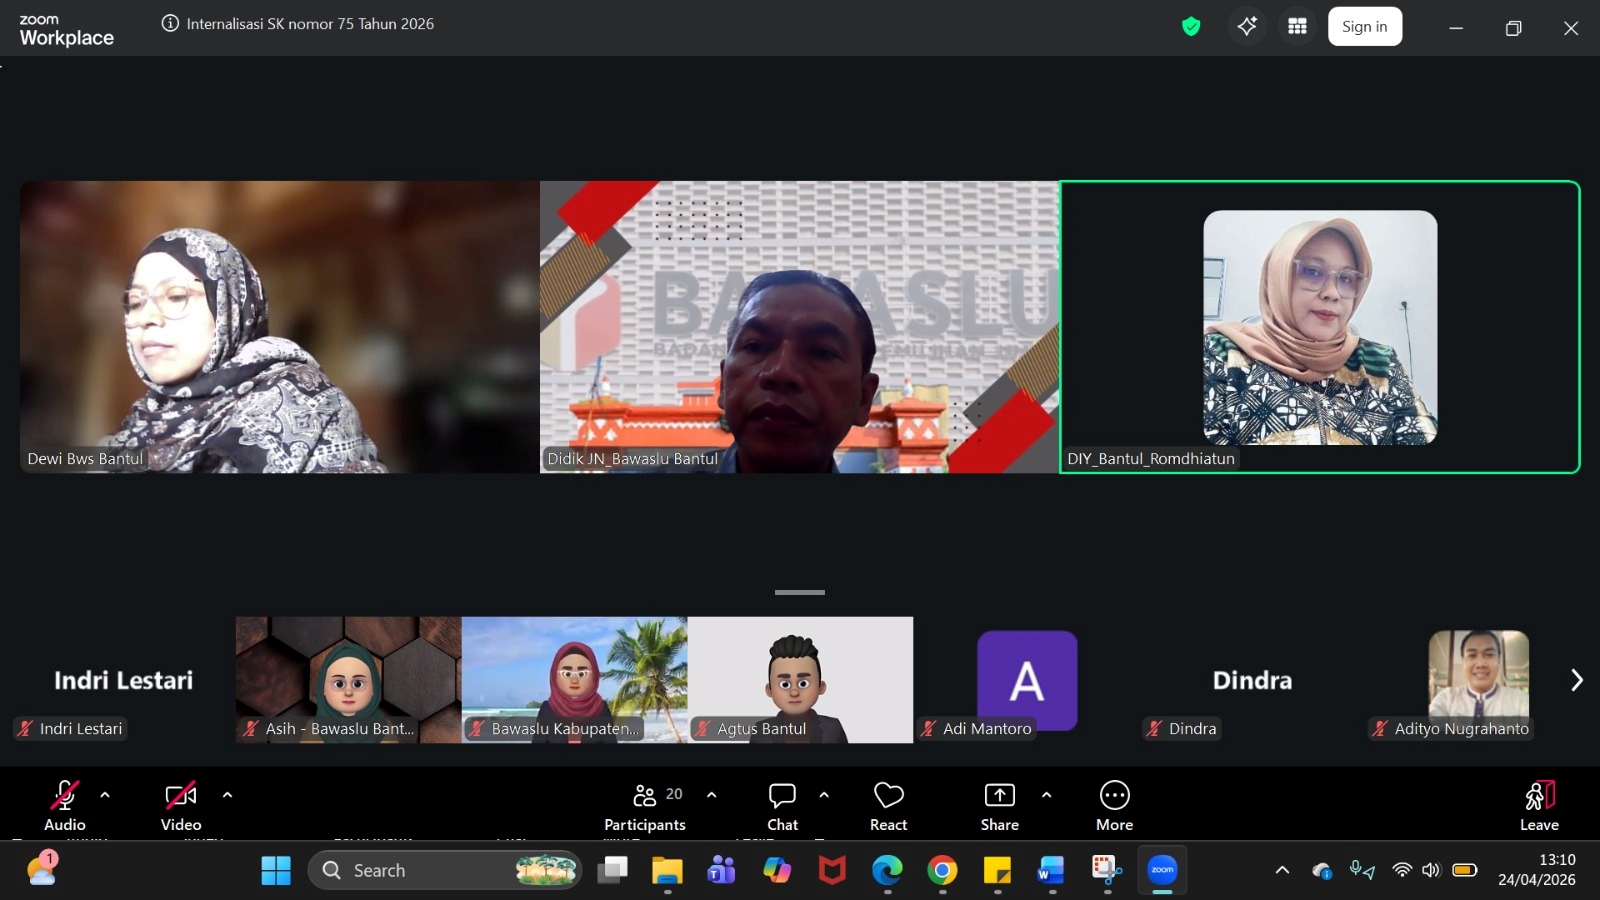Expand the arrow next to Share

pos(1046,795)
